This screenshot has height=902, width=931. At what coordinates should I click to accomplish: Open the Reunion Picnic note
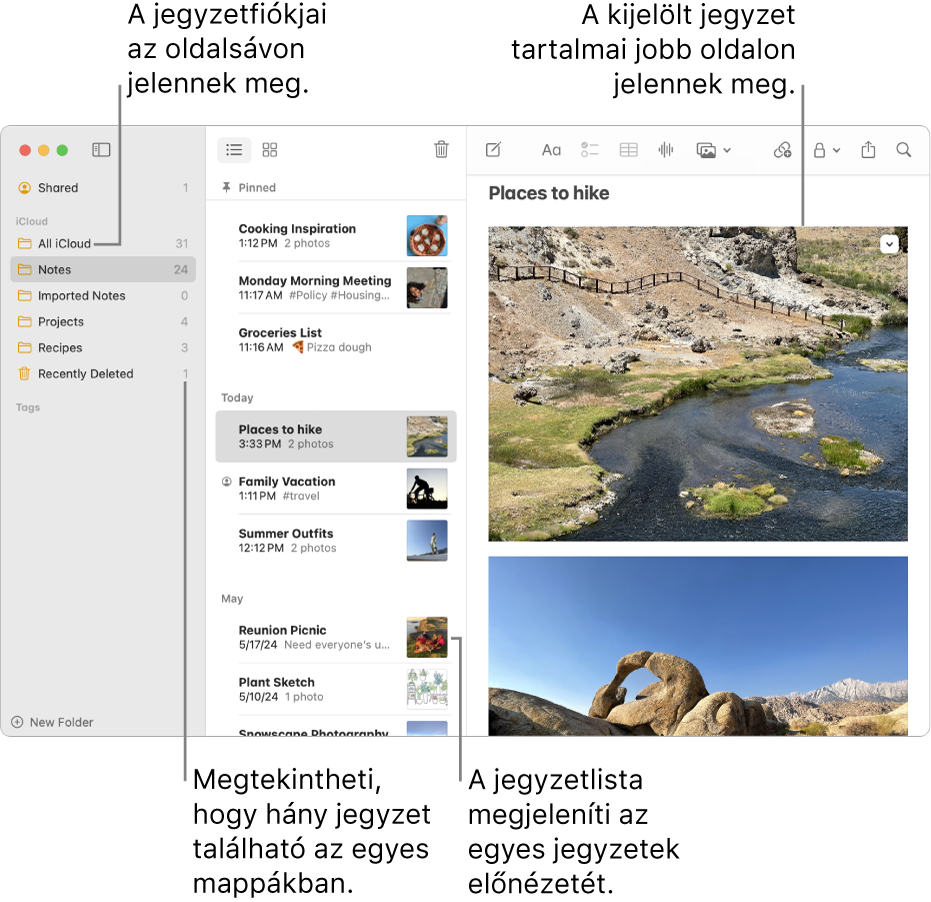coord(336,637)
